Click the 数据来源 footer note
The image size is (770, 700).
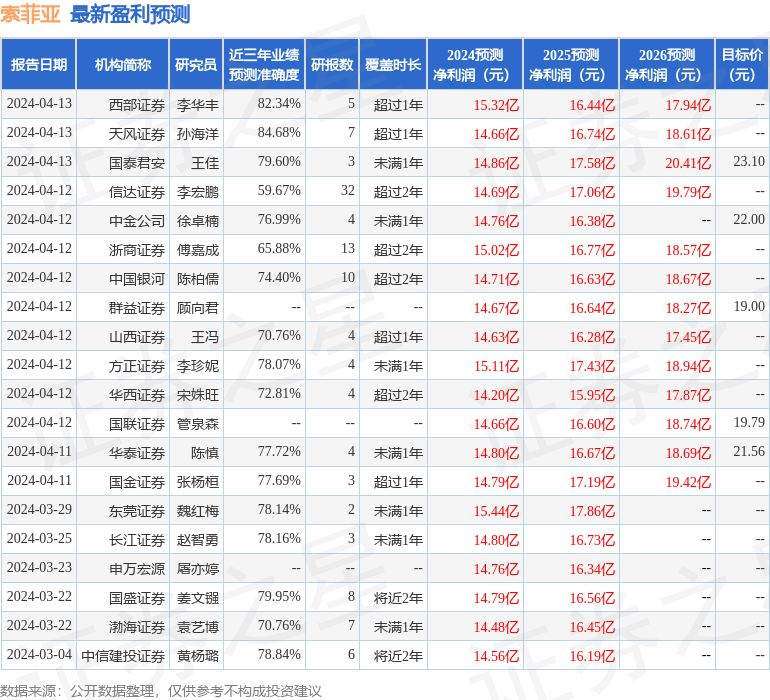pos(160,690)
